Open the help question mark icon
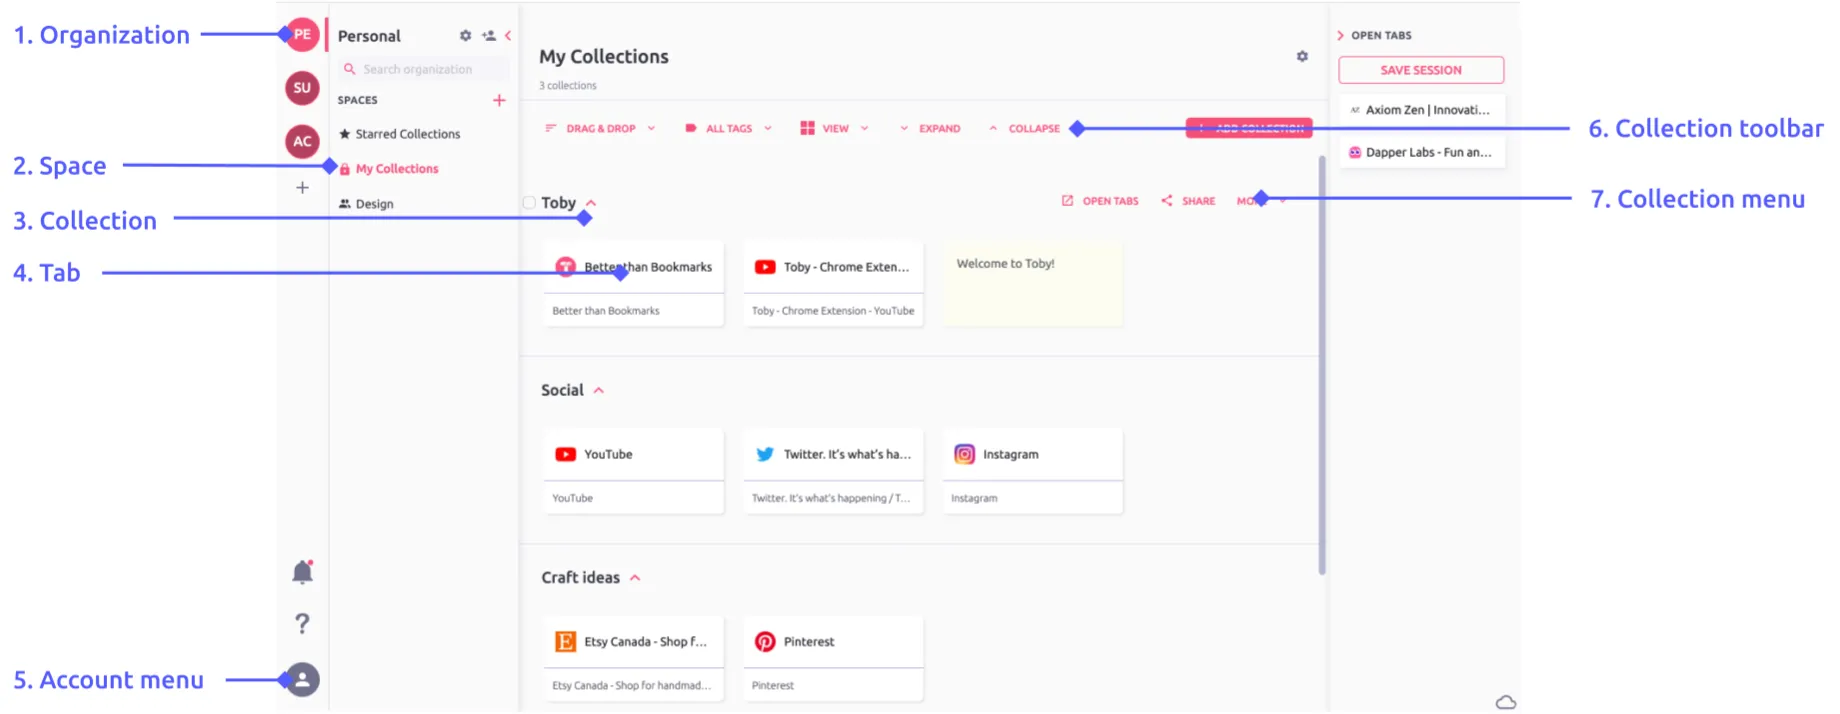The image size is (1840, 714). tap(302, 624)
